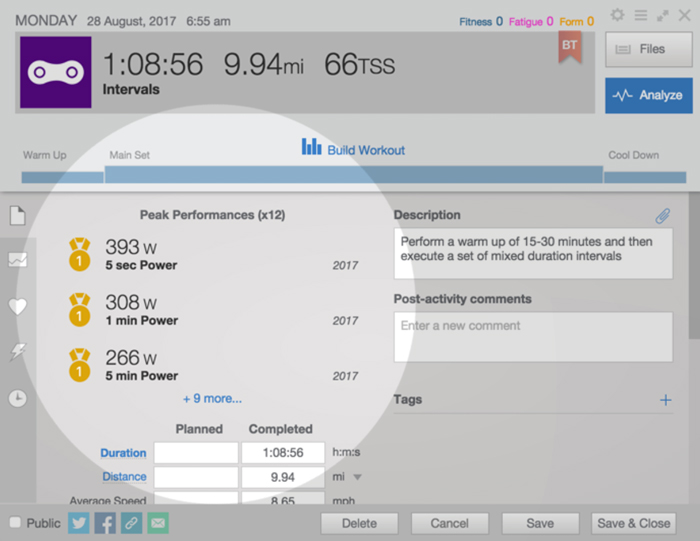Click the expand window arrows icon
This screenshot has width=700, height=541.
(662, 16)
